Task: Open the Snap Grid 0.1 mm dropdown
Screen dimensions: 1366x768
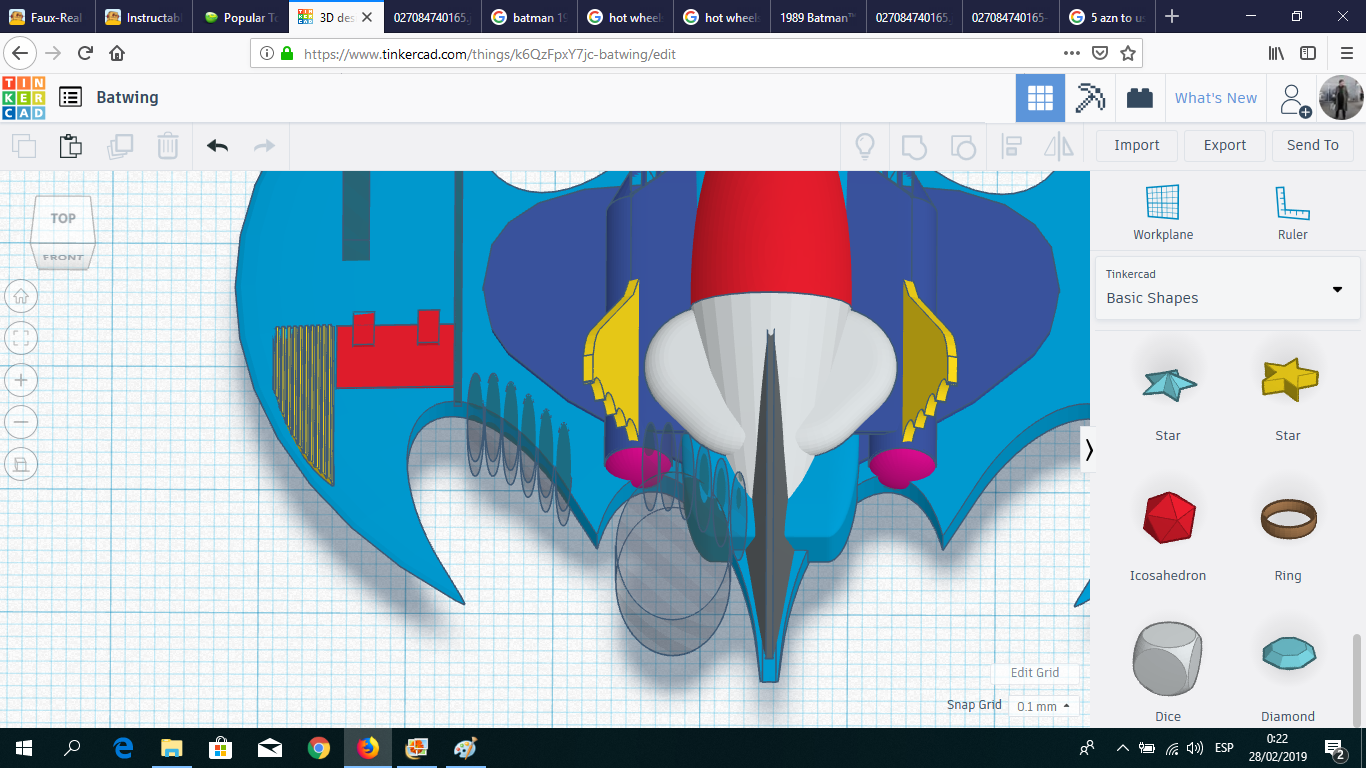Action: (1043, 706)
